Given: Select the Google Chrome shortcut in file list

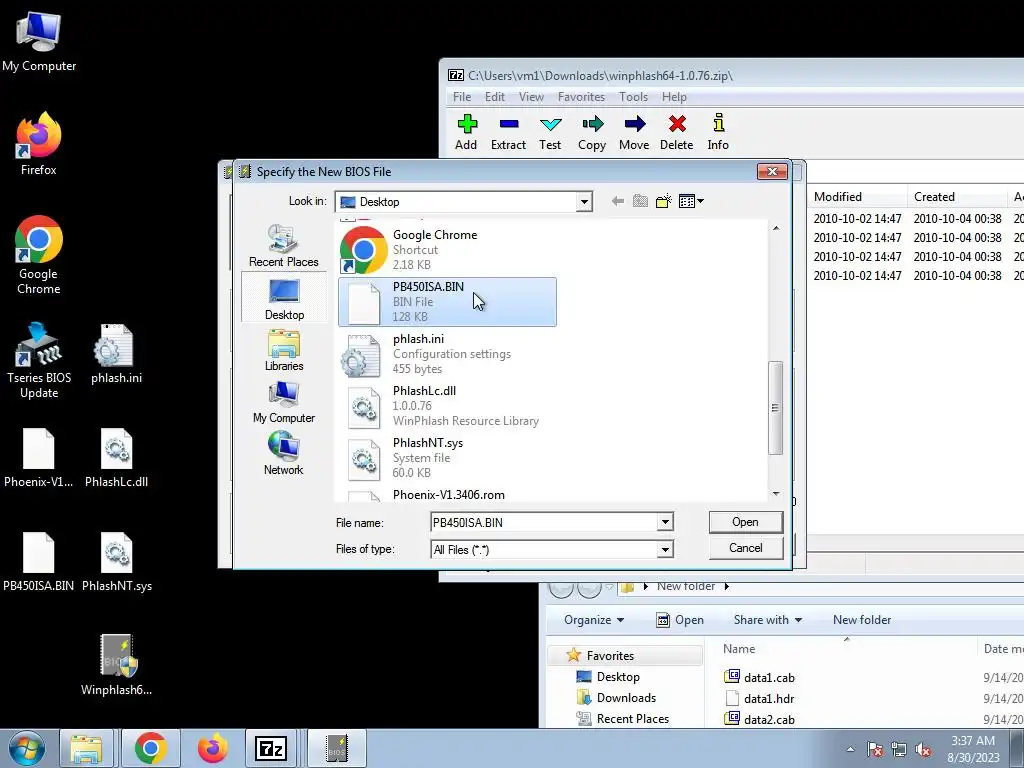Looking at the screenshot, I should [447, 249].
